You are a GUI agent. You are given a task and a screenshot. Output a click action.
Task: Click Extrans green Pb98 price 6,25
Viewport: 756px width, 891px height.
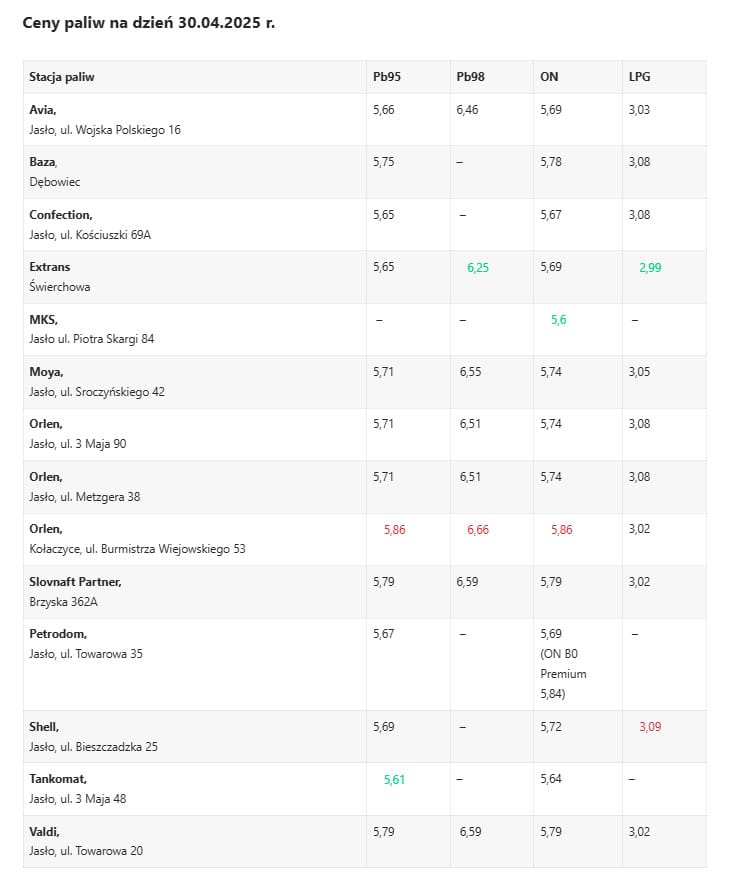pos(478,268)
